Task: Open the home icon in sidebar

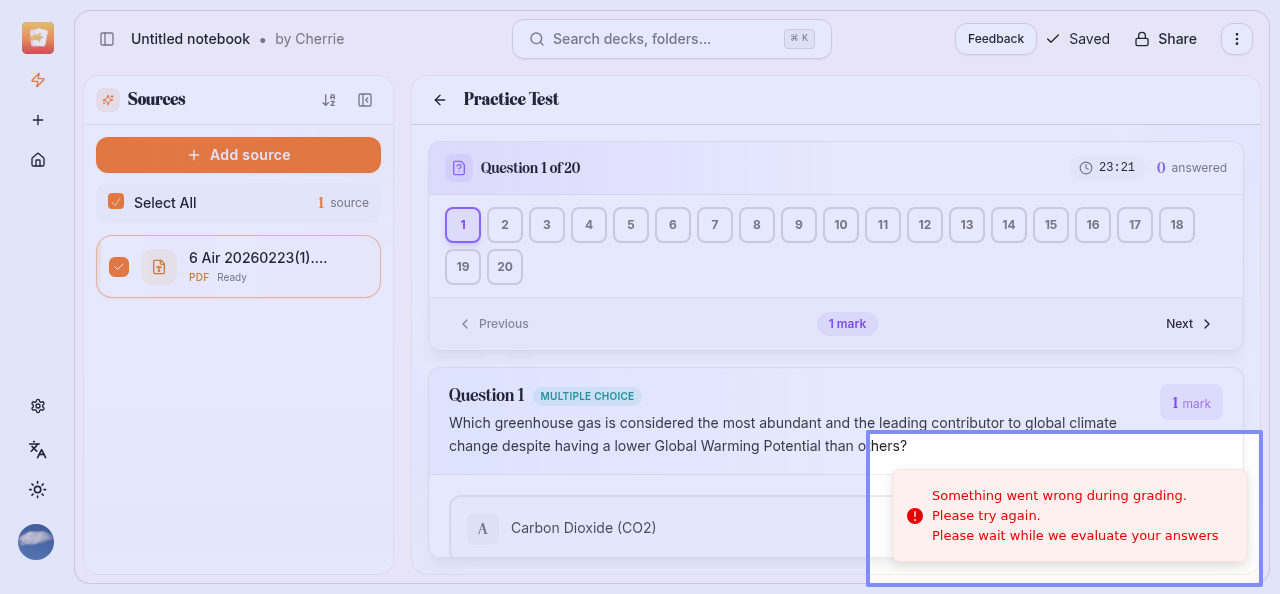Action: pos(38,160)
